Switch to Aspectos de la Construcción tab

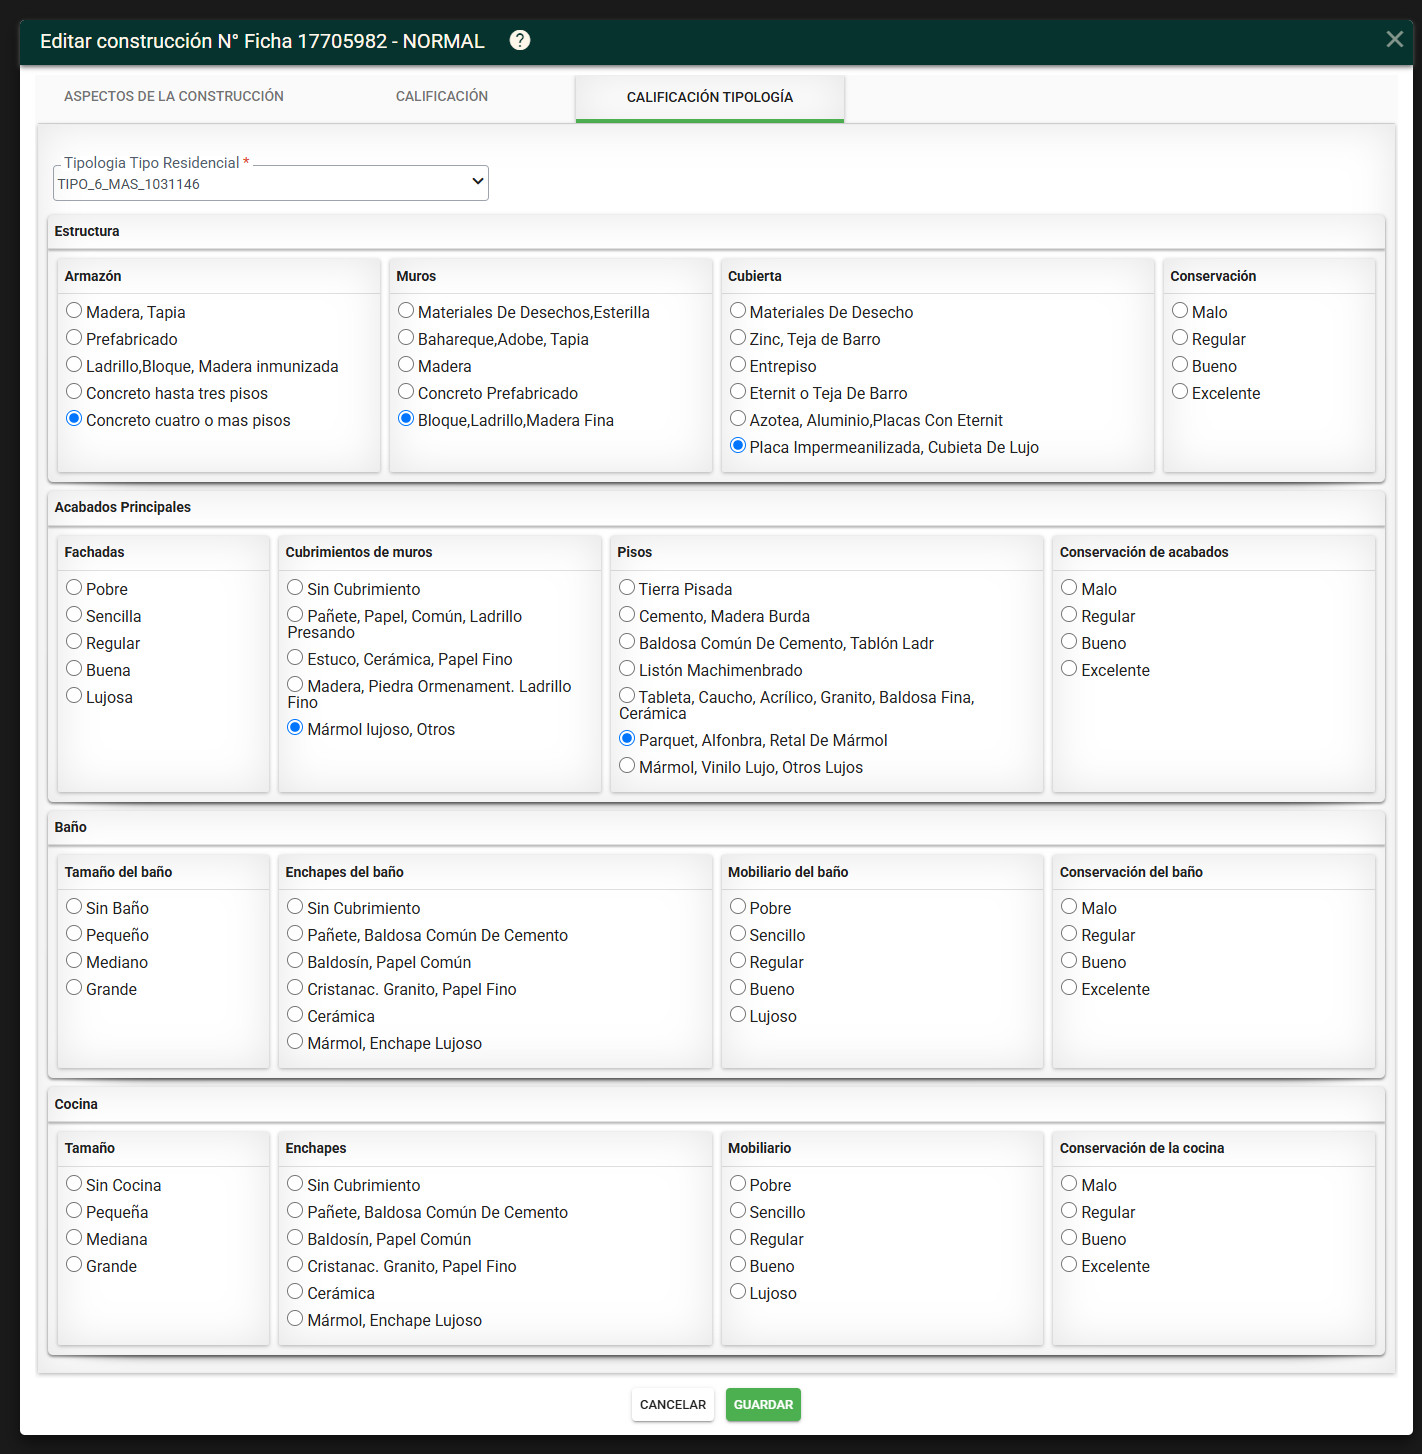point(174,96)
